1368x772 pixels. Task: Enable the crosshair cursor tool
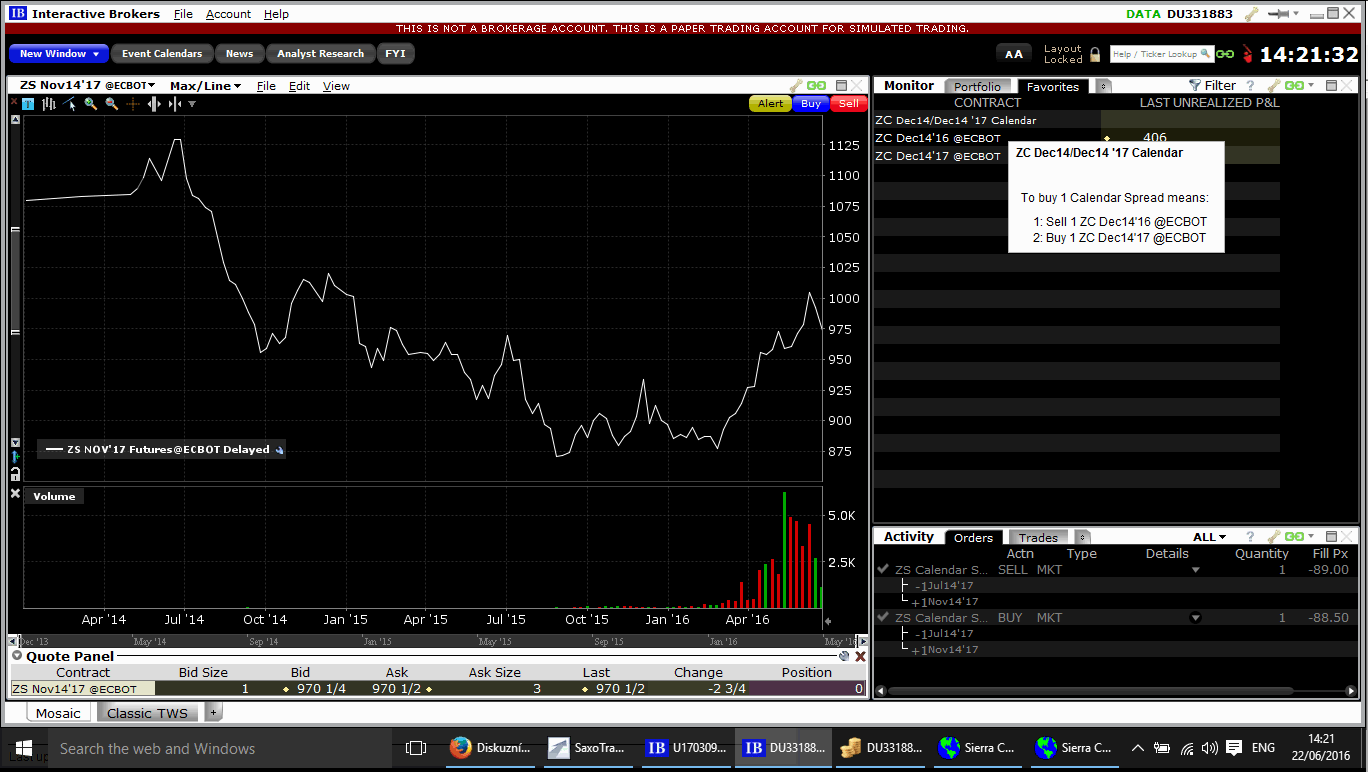132,104
